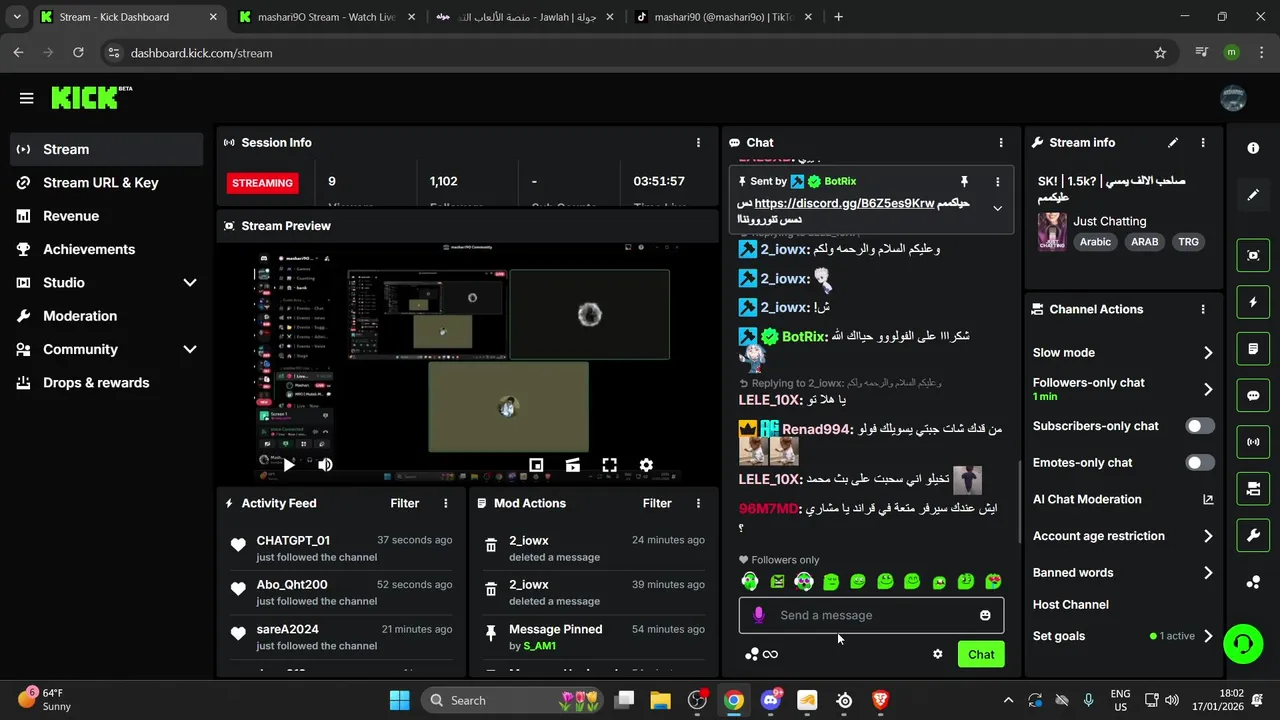The image size is (1280, 720).
Task: Open Windows Start menu
Action: [399, 700]
